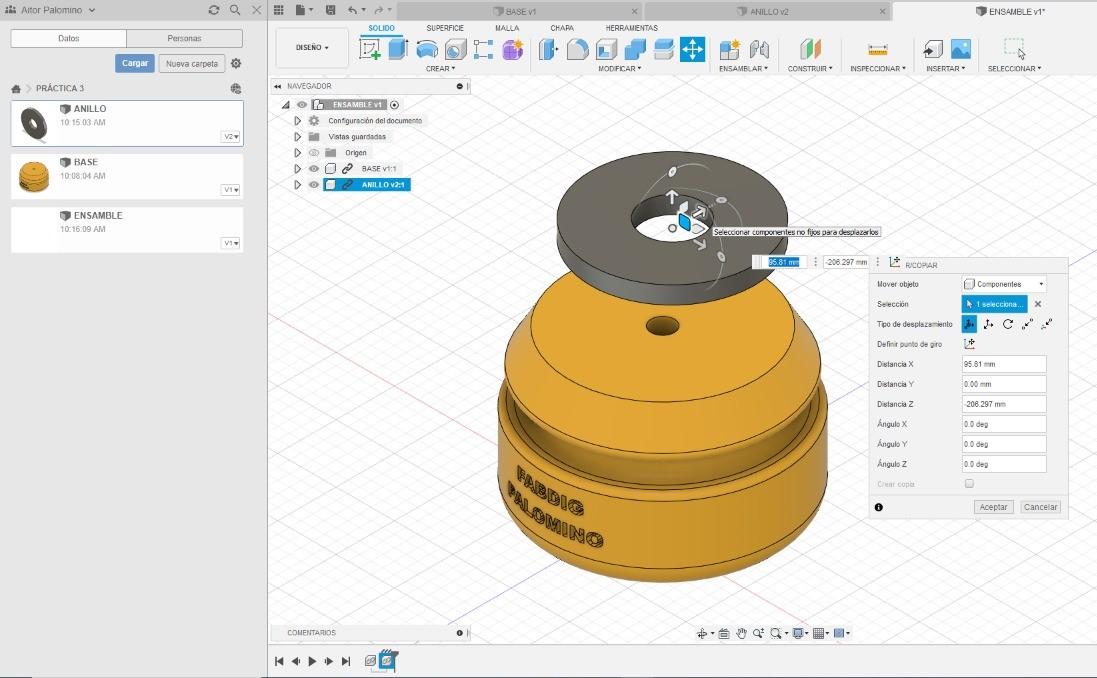The height and width of the screenshot is (678, 1097).
Task: Activate the Fillet tool
Action: click(577, 49)
